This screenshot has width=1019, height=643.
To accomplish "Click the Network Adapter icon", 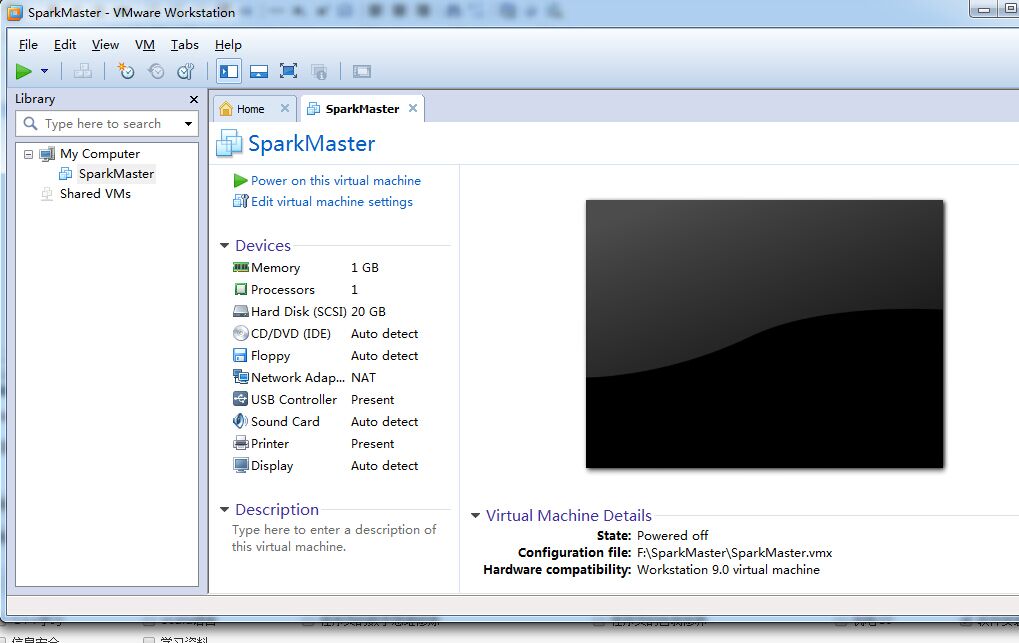I will pyautogui.click(x=240, y=377).
